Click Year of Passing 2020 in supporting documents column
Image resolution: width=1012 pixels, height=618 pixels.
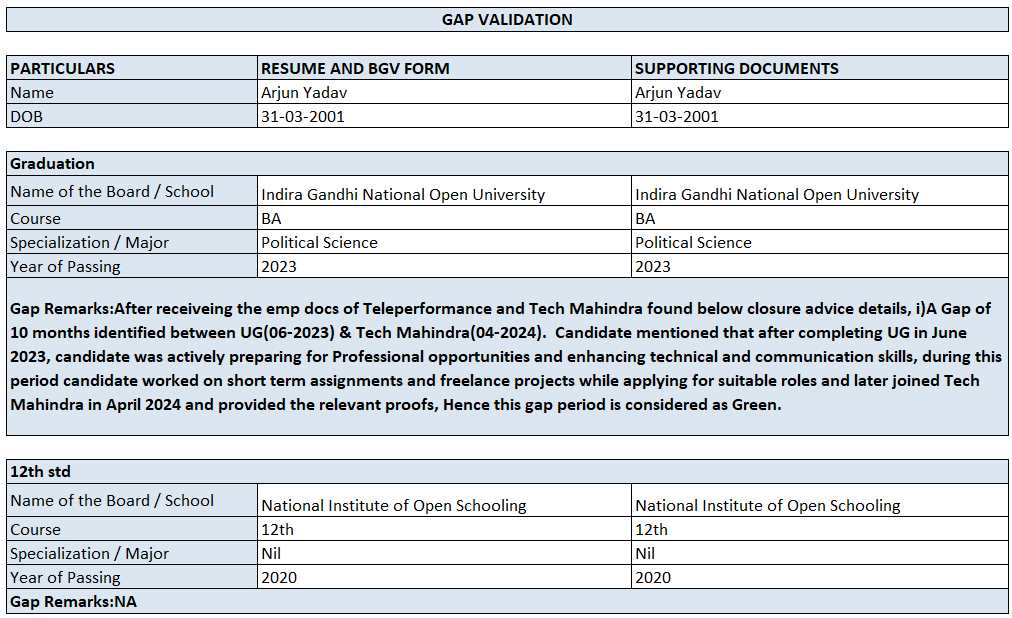653,578
